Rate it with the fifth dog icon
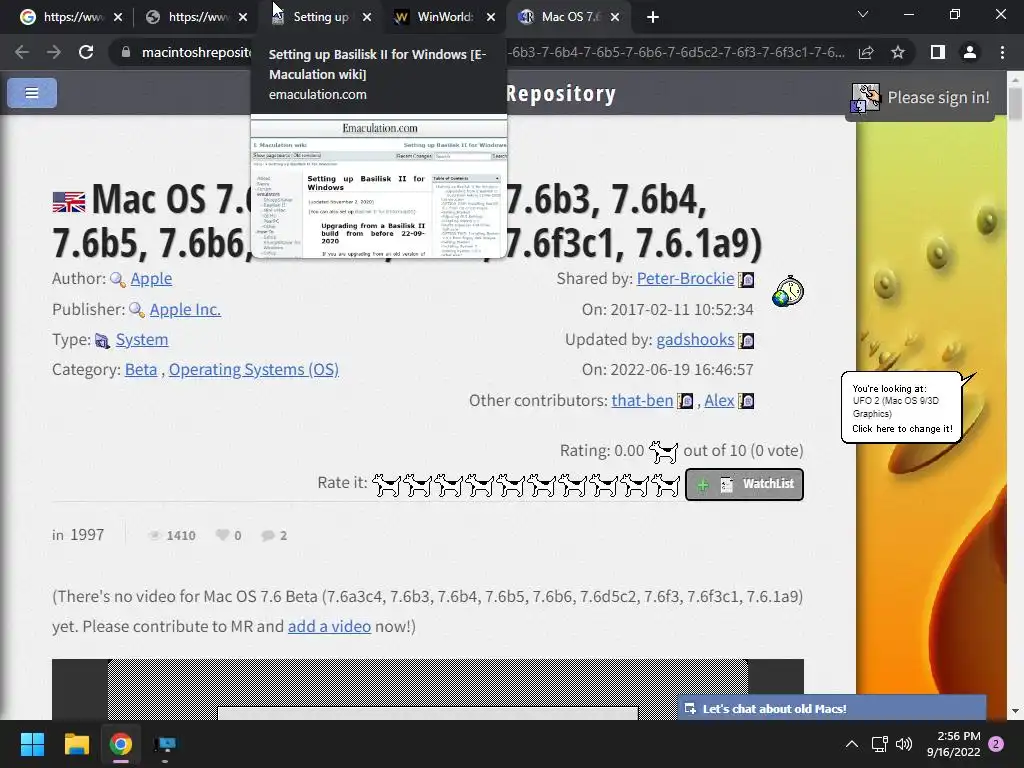The height and width of the screenshot is (768, 1024). point(511,485)
